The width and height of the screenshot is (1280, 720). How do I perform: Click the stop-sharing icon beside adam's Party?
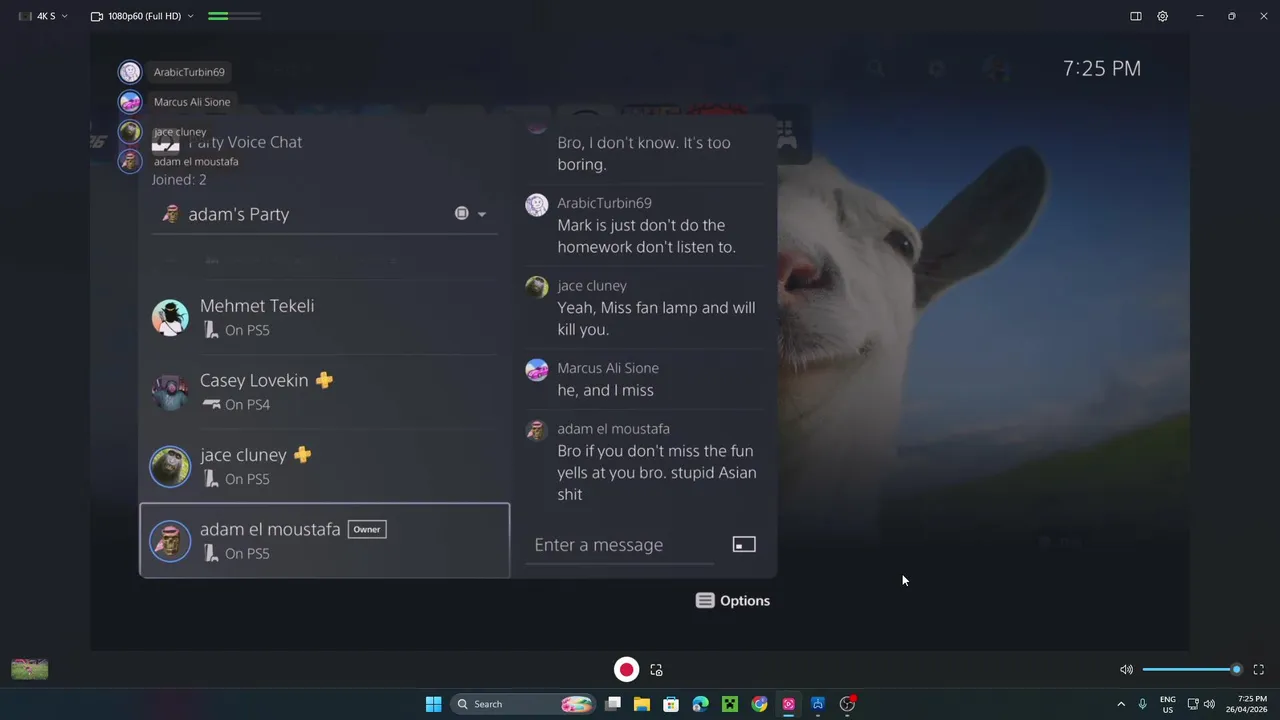tap(461, 214)
